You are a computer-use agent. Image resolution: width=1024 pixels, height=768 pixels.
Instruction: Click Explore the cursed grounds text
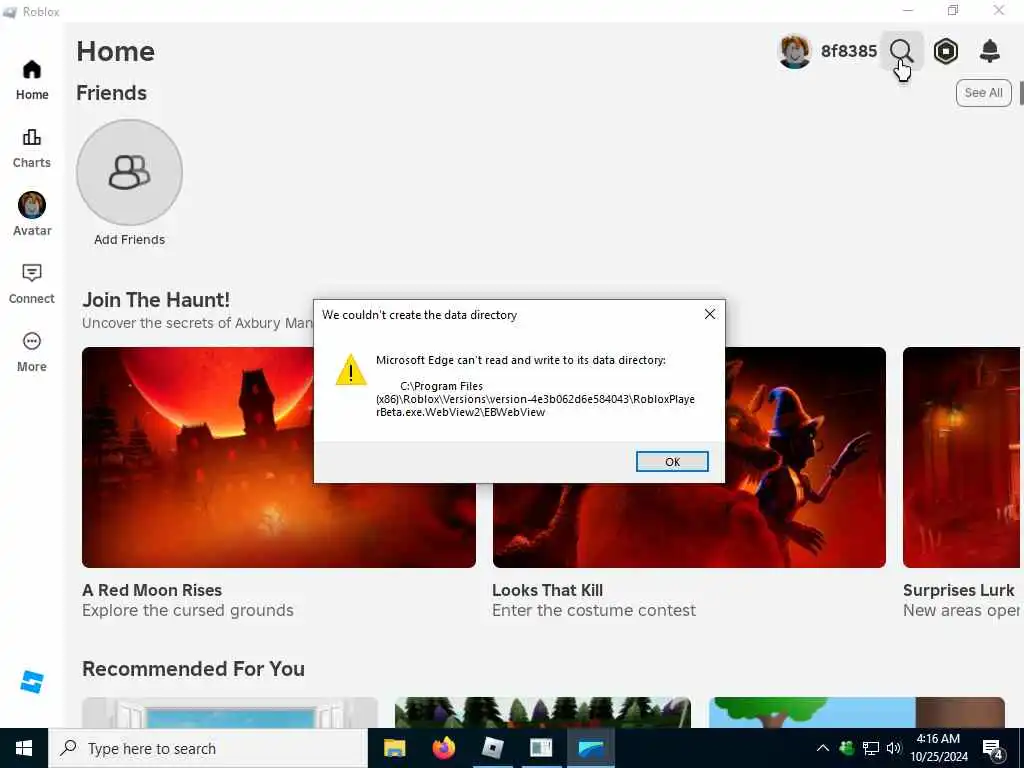[x=188, y=611]
